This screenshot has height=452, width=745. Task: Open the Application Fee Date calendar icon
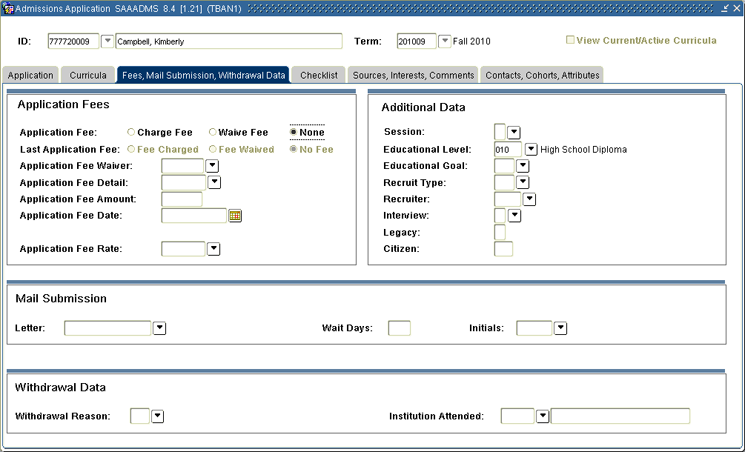coord(235,216)
